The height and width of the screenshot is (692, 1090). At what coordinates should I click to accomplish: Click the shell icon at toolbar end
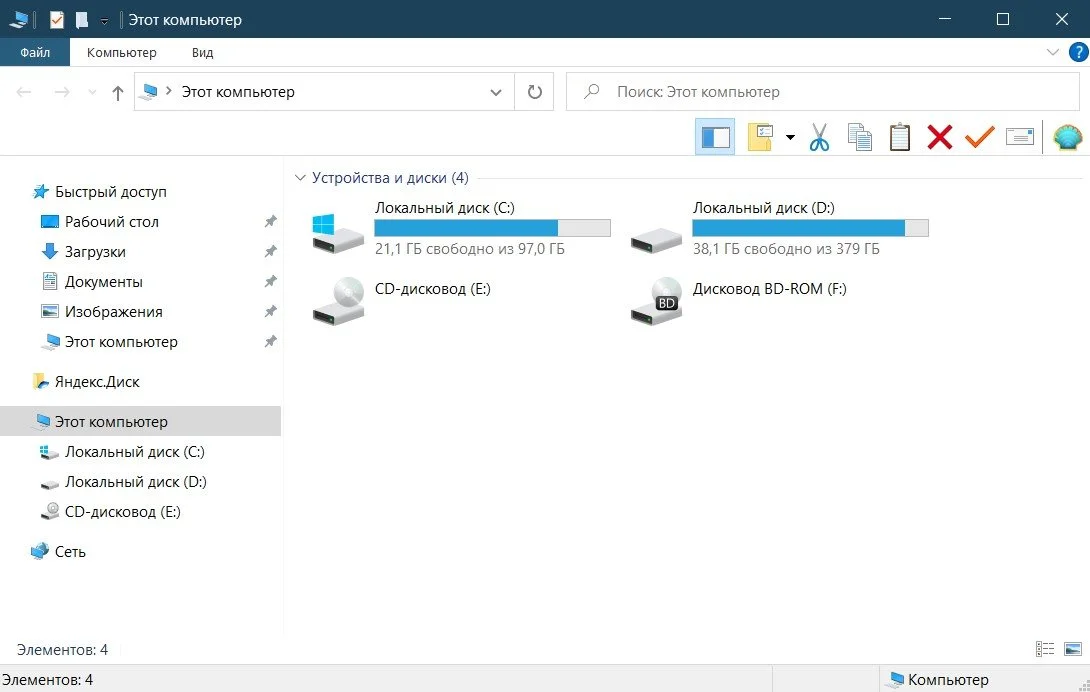pyautogui.click(x=1068, y=137)
